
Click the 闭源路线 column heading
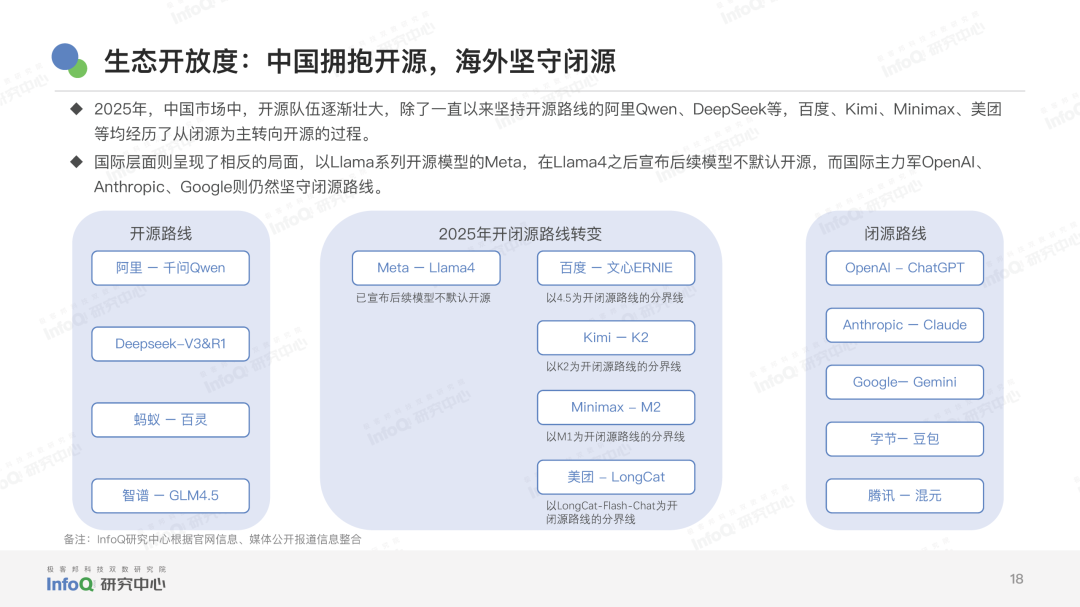[x=895, y=234]
